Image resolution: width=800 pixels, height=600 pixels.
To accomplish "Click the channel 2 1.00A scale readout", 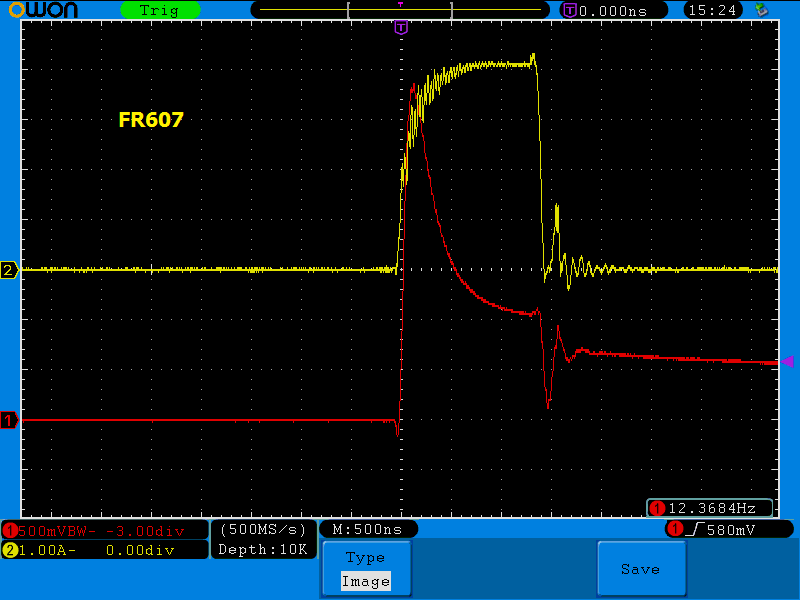I will [x=104, y=549].
